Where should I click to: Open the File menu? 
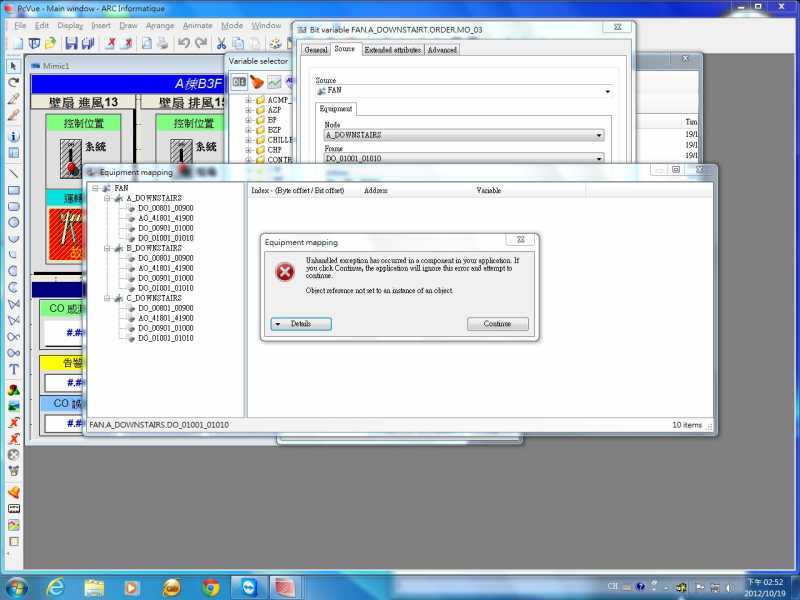[20, 26]
